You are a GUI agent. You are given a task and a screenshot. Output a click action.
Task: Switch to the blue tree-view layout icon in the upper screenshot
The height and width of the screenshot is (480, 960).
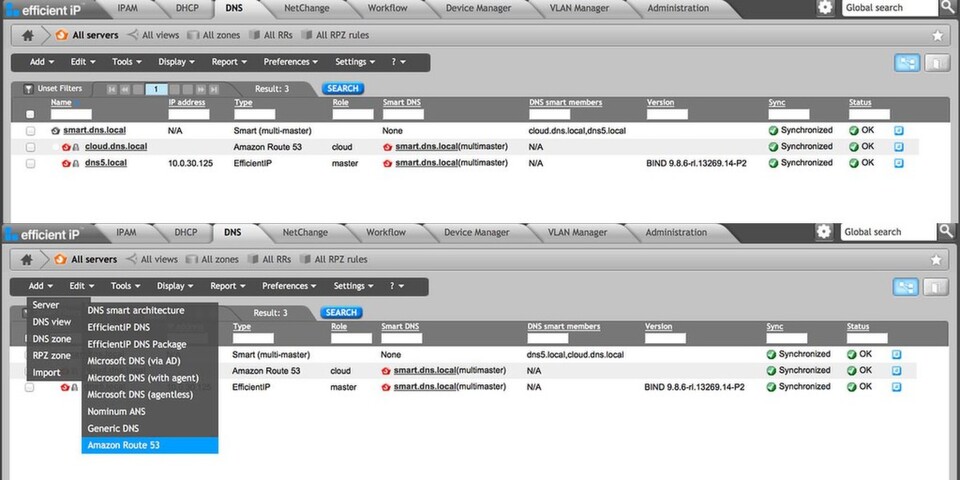point(907,62)
